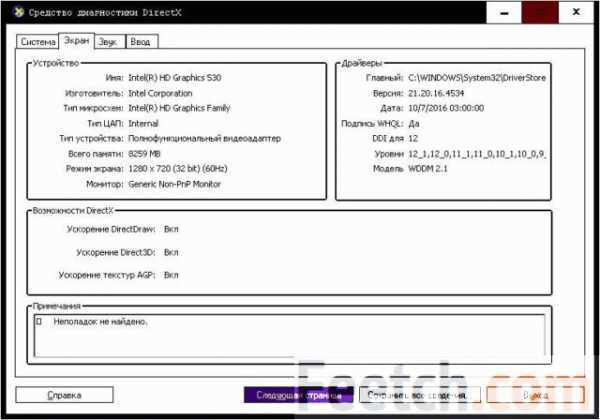Click driver version 21.20.16.4534
The height and width of the screenshot is (420, 600).
pyautogui.click(x=436, y=93)
